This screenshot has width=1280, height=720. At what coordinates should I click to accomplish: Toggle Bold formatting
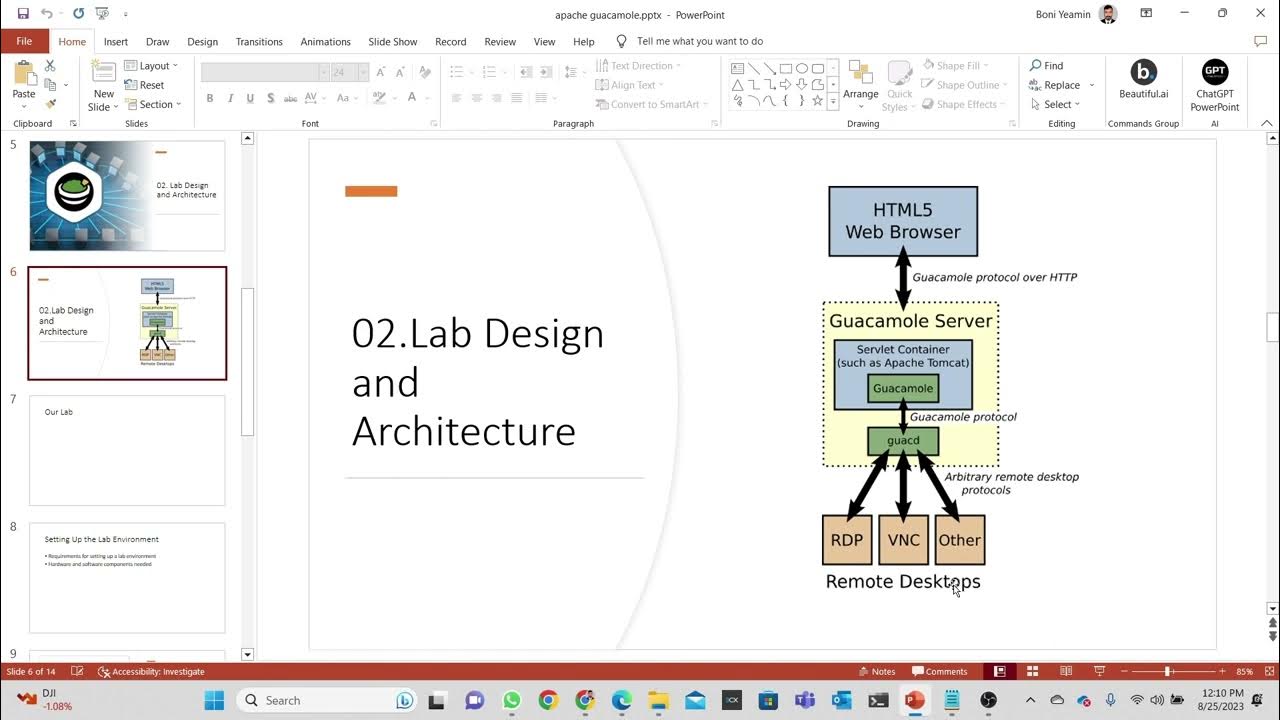tap(210, 98)
